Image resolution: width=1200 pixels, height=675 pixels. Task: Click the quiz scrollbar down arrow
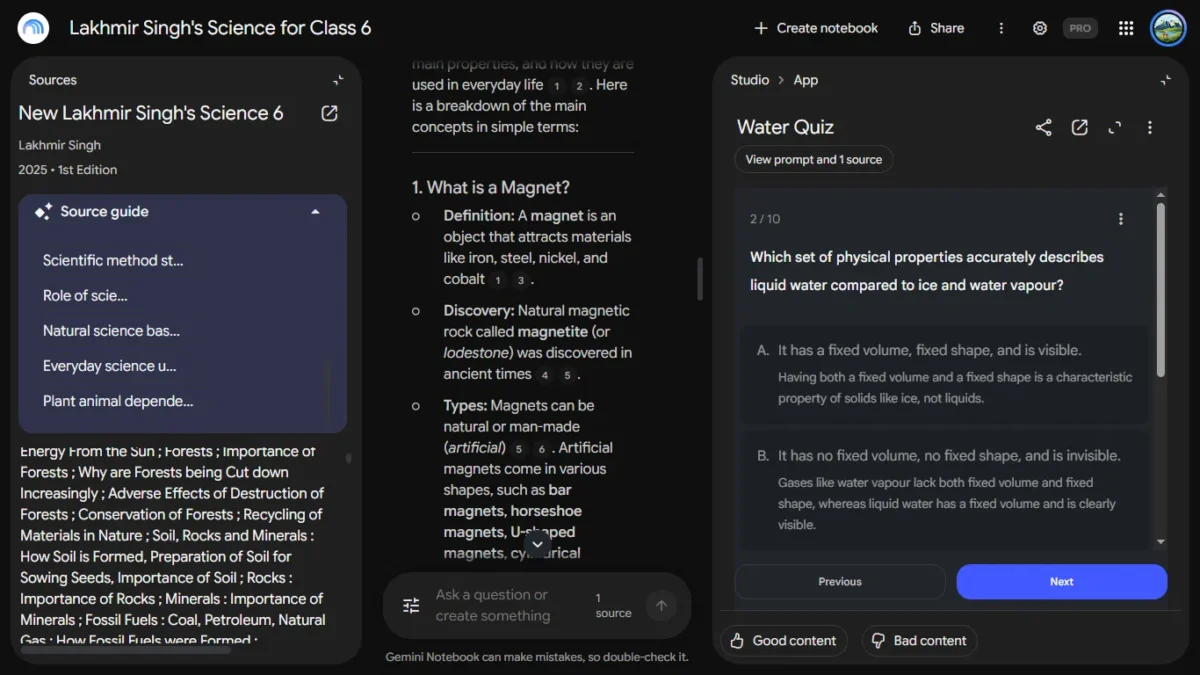pos(1161,542)
